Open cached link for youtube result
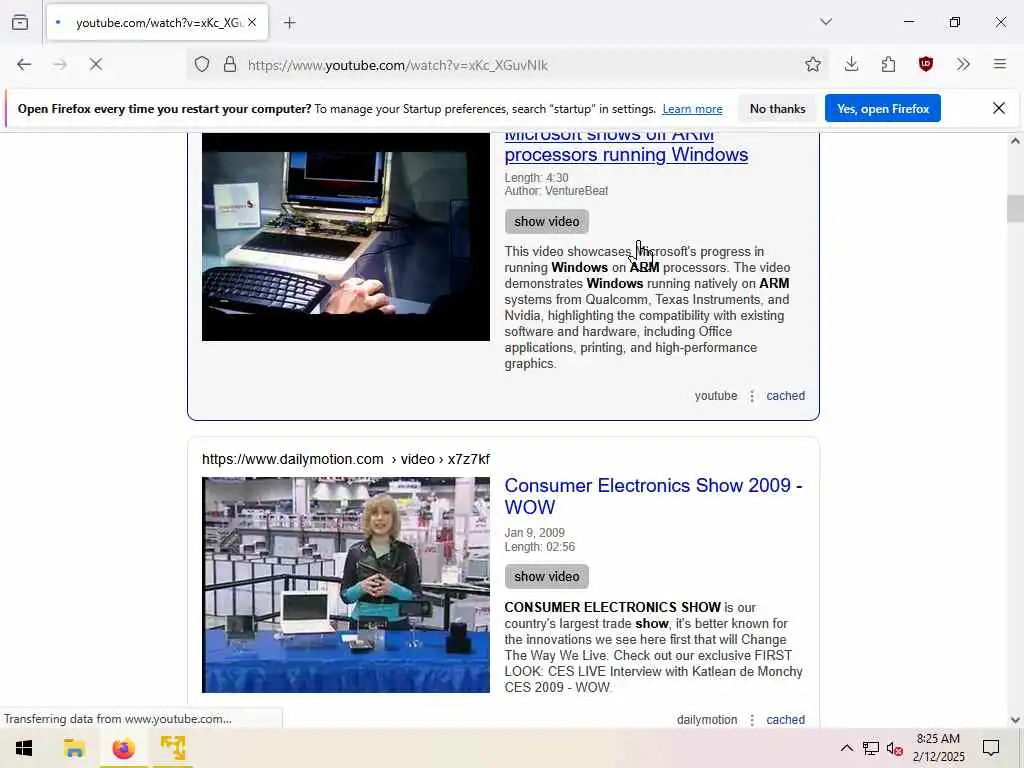This screenshot has height=768, width=1024. click(x=785, y=396)
